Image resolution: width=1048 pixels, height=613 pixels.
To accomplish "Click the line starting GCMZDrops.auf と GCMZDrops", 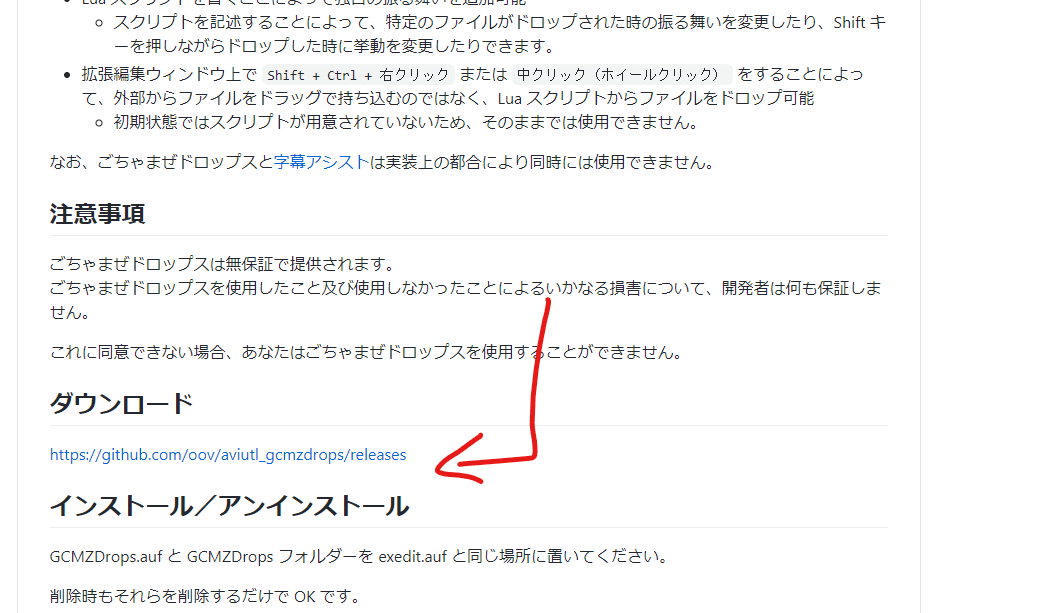I will pyautogui.click(x=360, y=556).
